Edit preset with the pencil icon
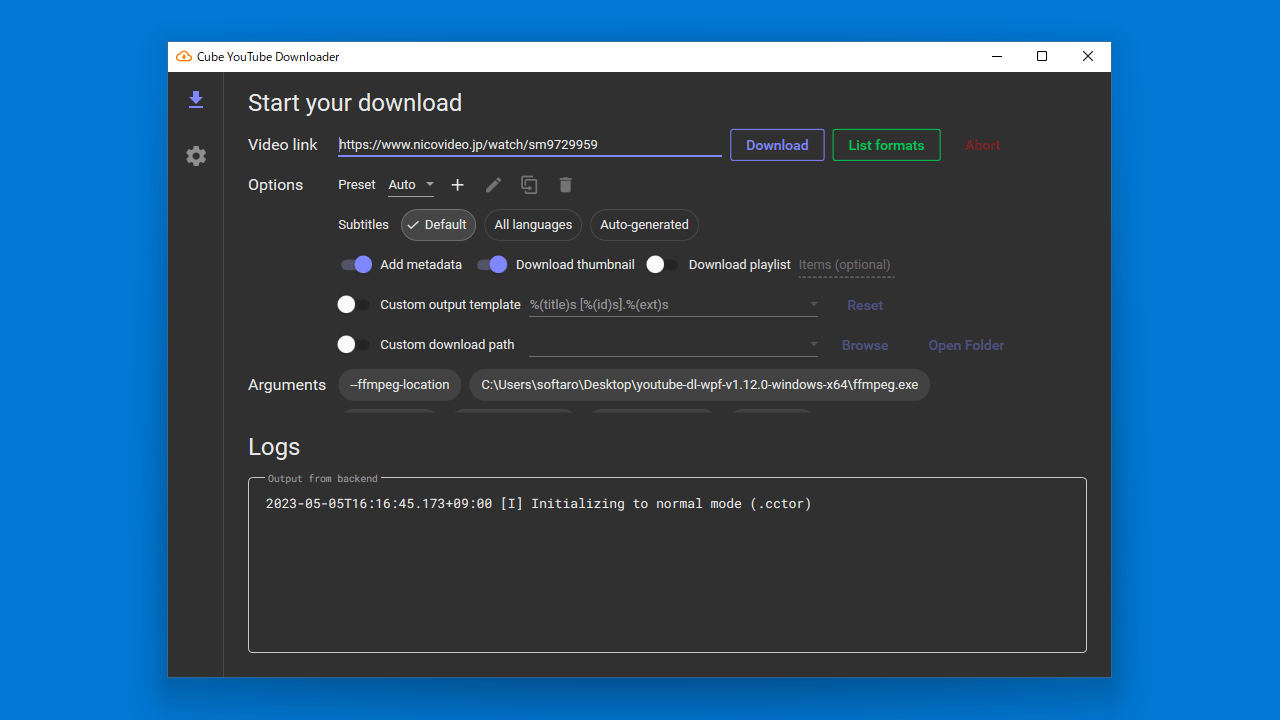The width and height of the screenshot is (1280, 720). [493, 185]
